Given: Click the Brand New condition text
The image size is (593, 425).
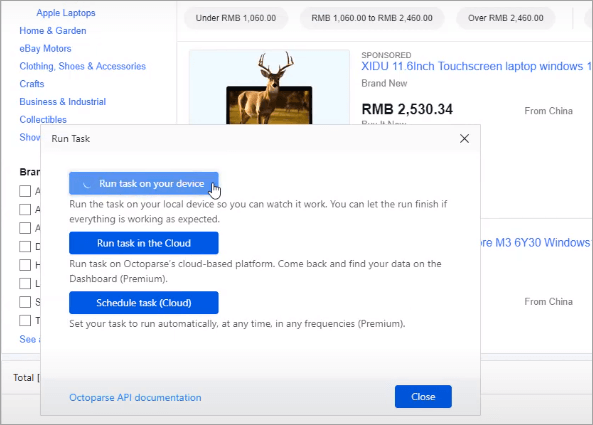Looking at the screenshot, I should [x=384, y=83].
